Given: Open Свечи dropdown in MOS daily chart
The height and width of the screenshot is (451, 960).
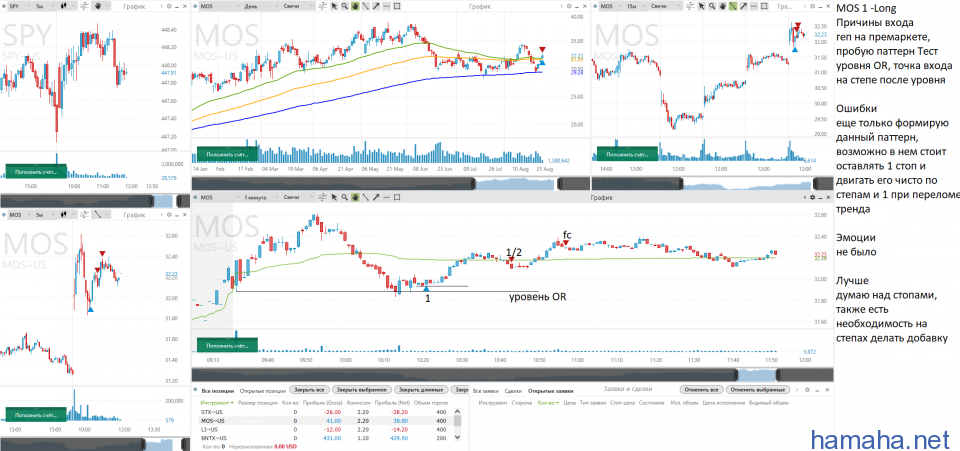Looking at the screenshot, I should [298, 6].
